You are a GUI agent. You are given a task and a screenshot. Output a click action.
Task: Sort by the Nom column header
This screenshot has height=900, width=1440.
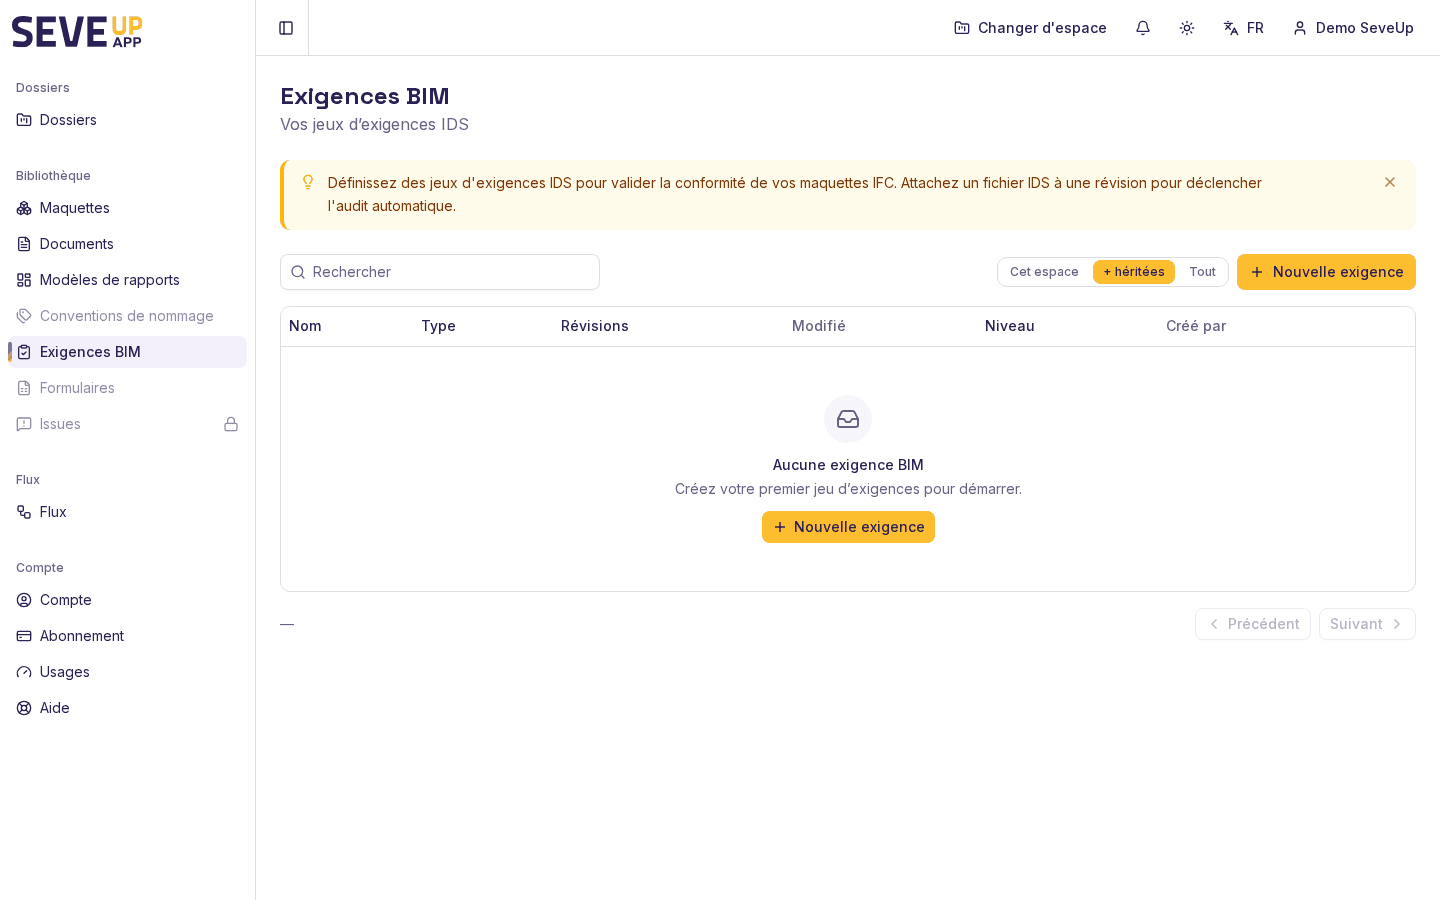click(x=305, y=326)
